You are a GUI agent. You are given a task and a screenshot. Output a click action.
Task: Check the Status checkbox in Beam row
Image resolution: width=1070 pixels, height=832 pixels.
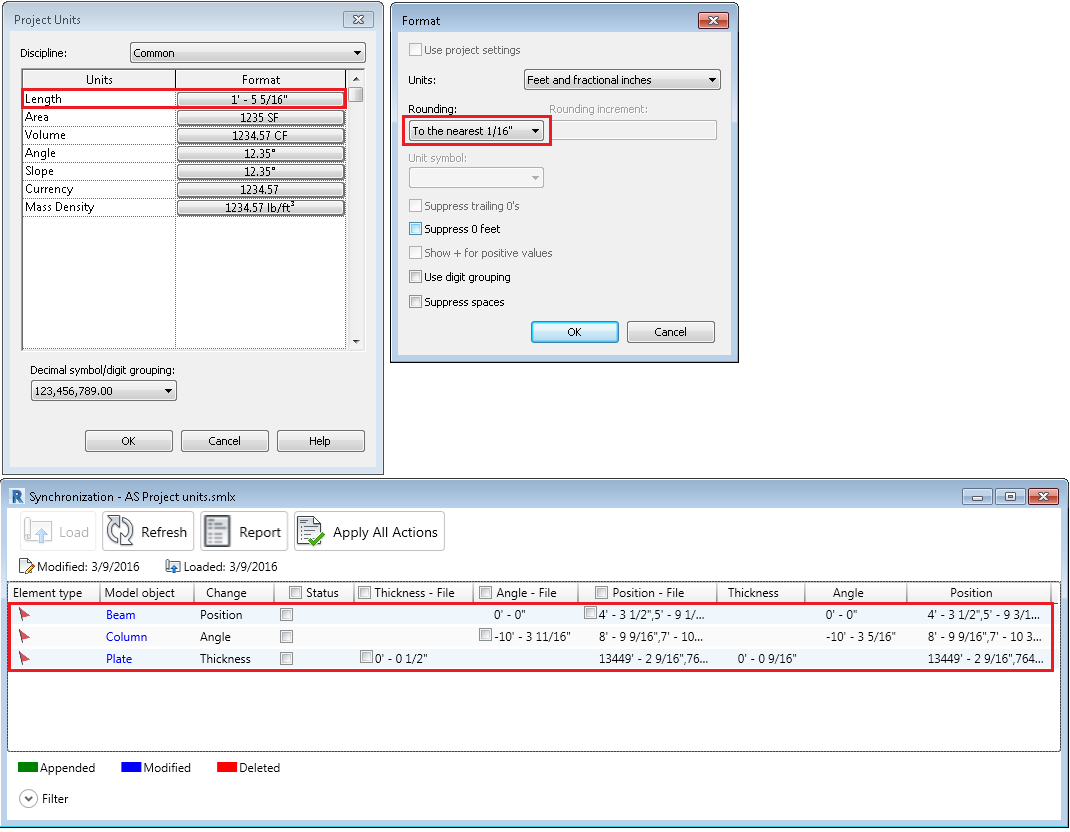[287, 614]
